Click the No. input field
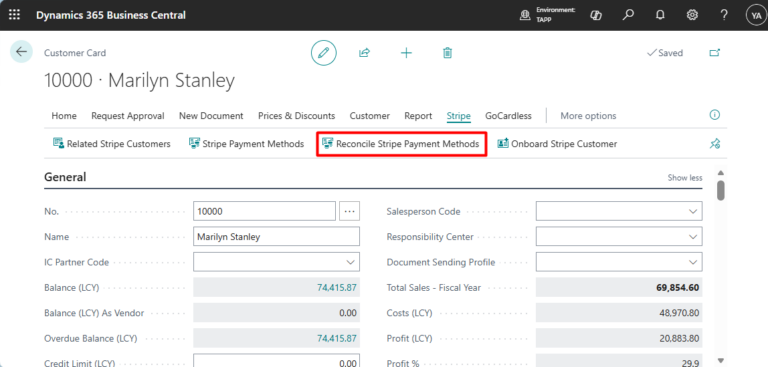This screenshot has height=367, width=768. 264,211
